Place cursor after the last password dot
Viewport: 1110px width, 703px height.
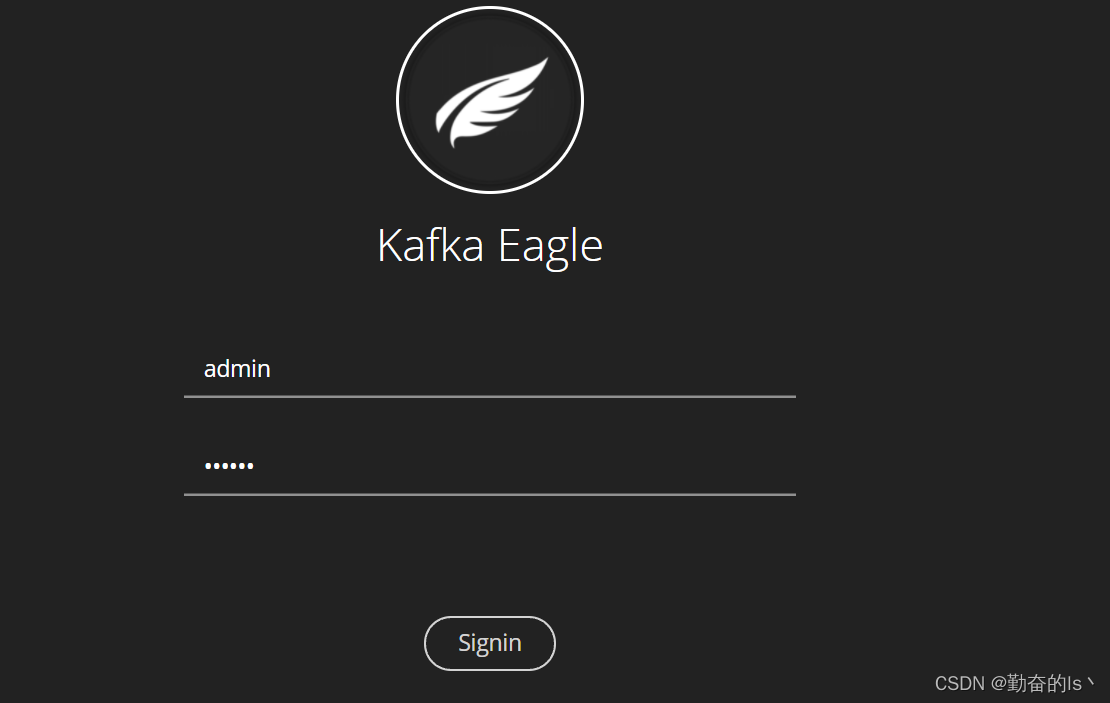pos(256,466)
